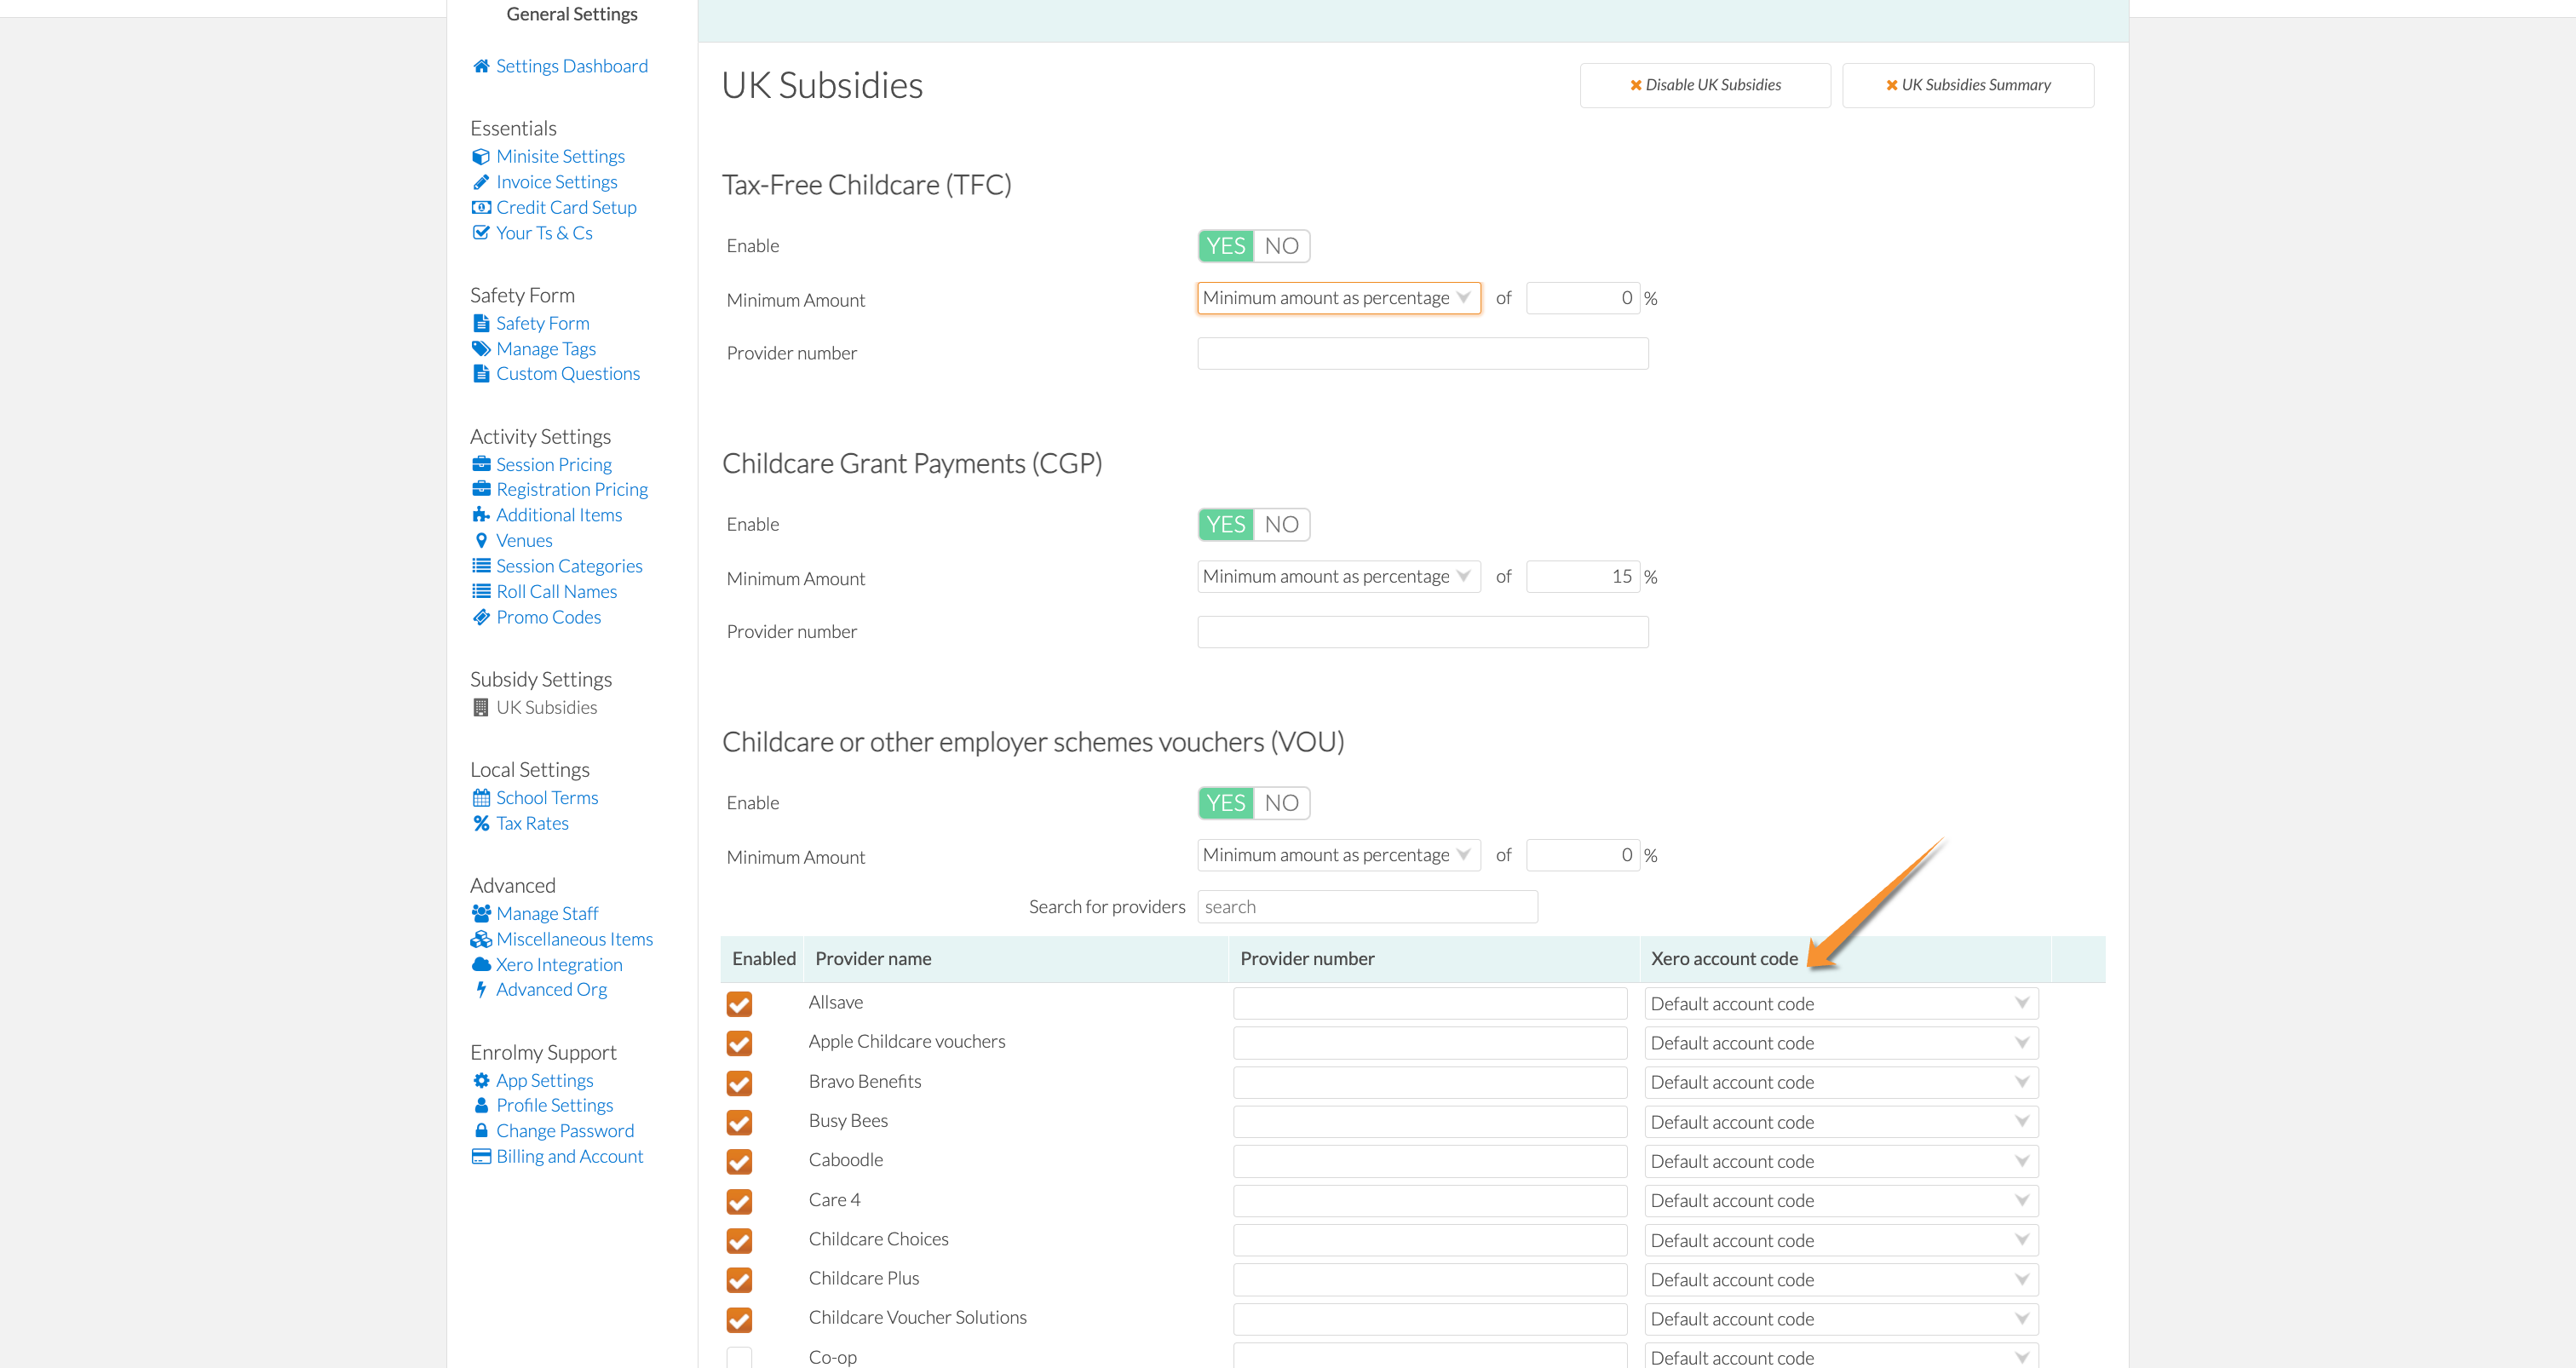Open the Manage Staff link

[x=547, y=913]
